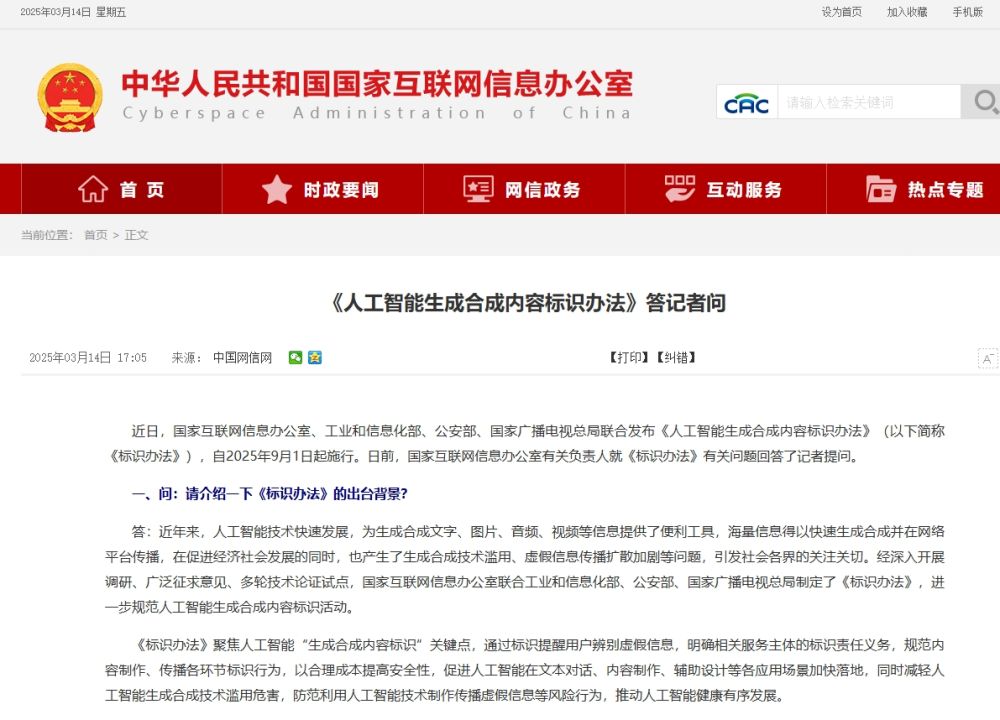Click the CAC logo beside search box
This screenshot has width=1000, height=720.
(x=746, y=102)
